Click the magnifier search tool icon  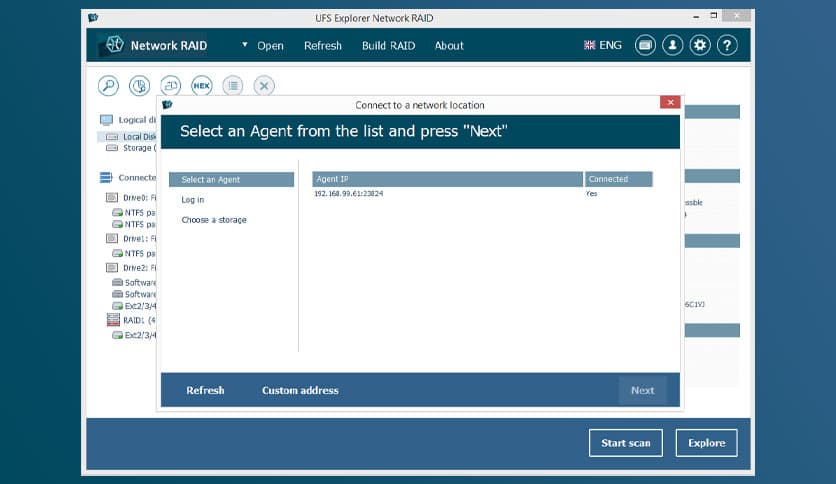coord(108,86)
